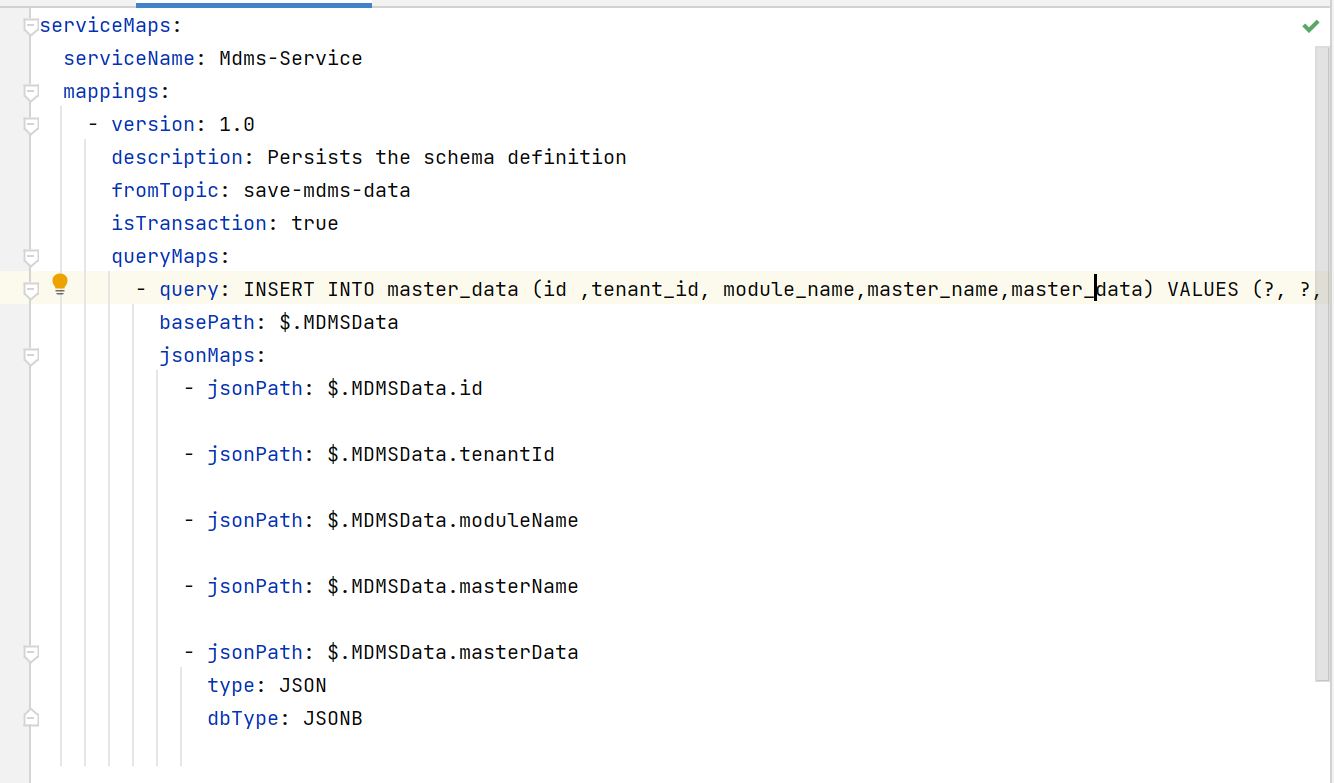The height and width of the screenshot is (783, 1334).
Task: Click fold end marker beside dbType line
Action: [31, 719]
